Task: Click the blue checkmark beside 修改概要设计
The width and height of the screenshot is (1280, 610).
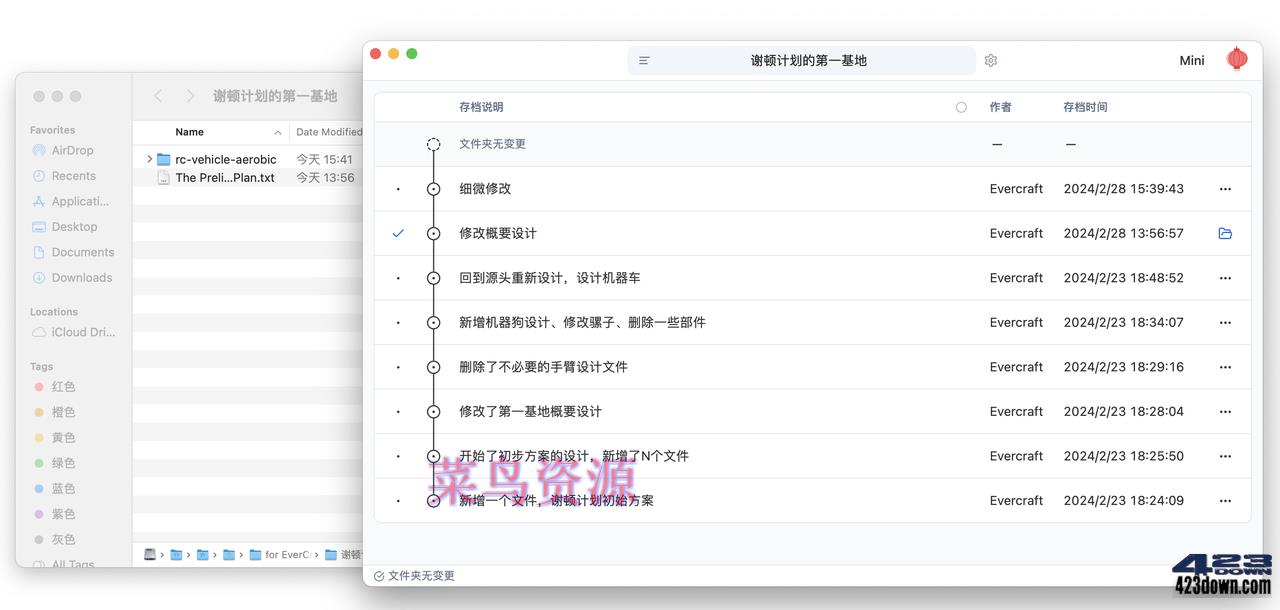Action: (x=398, y=232)
